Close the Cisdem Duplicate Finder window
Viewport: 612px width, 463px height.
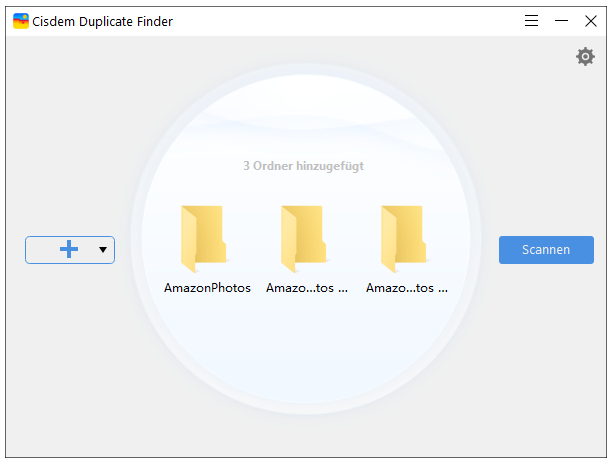click(591, 21)
